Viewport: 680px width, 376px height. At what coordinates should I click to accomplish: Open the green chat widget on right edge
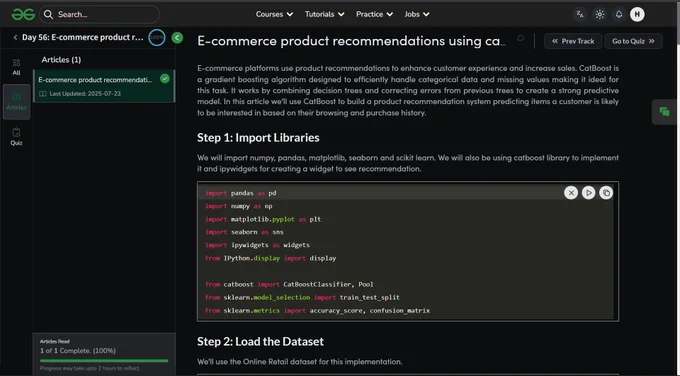click(x=664, y=112)
